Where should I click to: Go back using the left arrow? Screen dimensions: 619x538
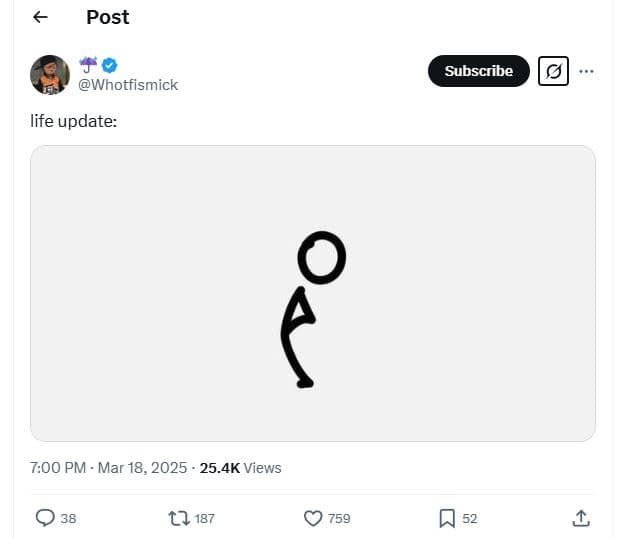click(40, 17)
